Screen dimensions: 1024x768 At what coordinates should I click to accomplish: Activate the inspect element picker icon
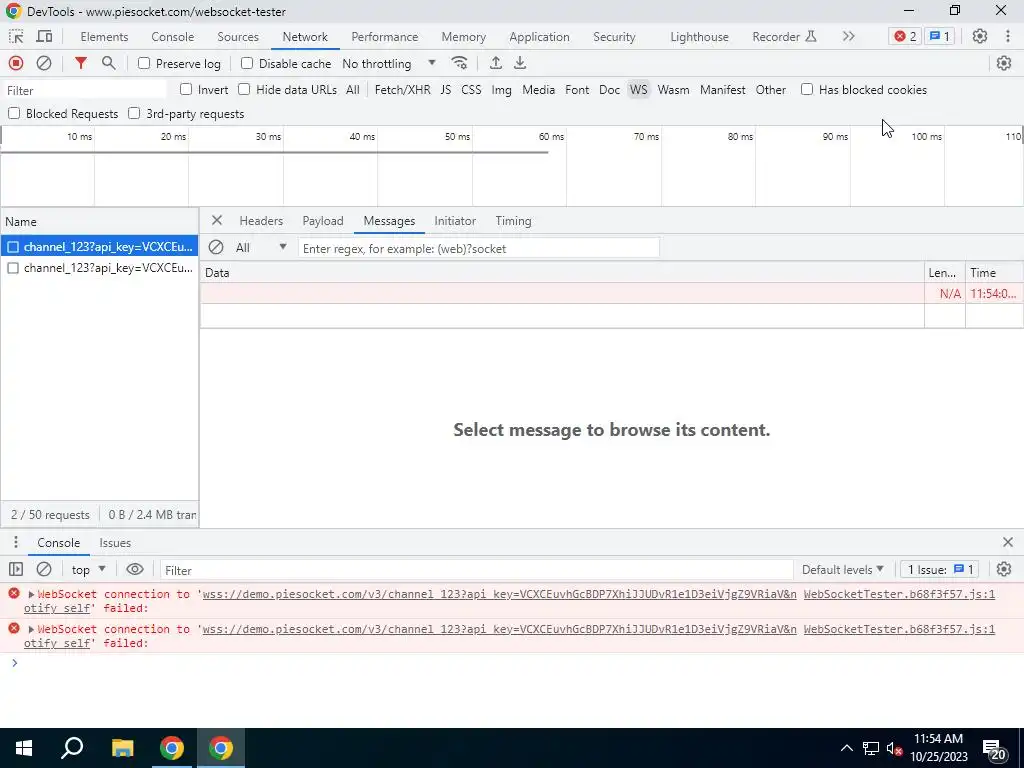16,37
